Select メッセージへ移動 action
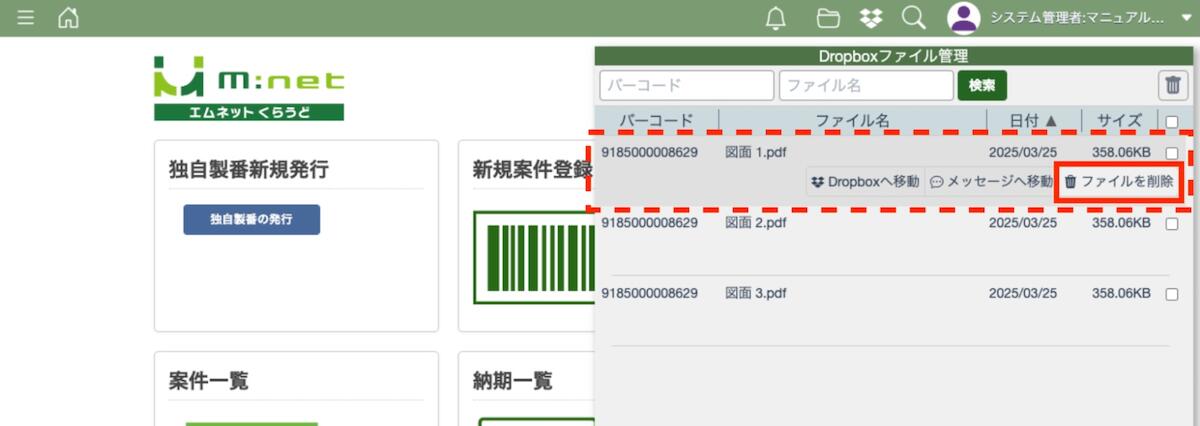The width and height of the screenshot is (1200, 426). click(991, 182)
